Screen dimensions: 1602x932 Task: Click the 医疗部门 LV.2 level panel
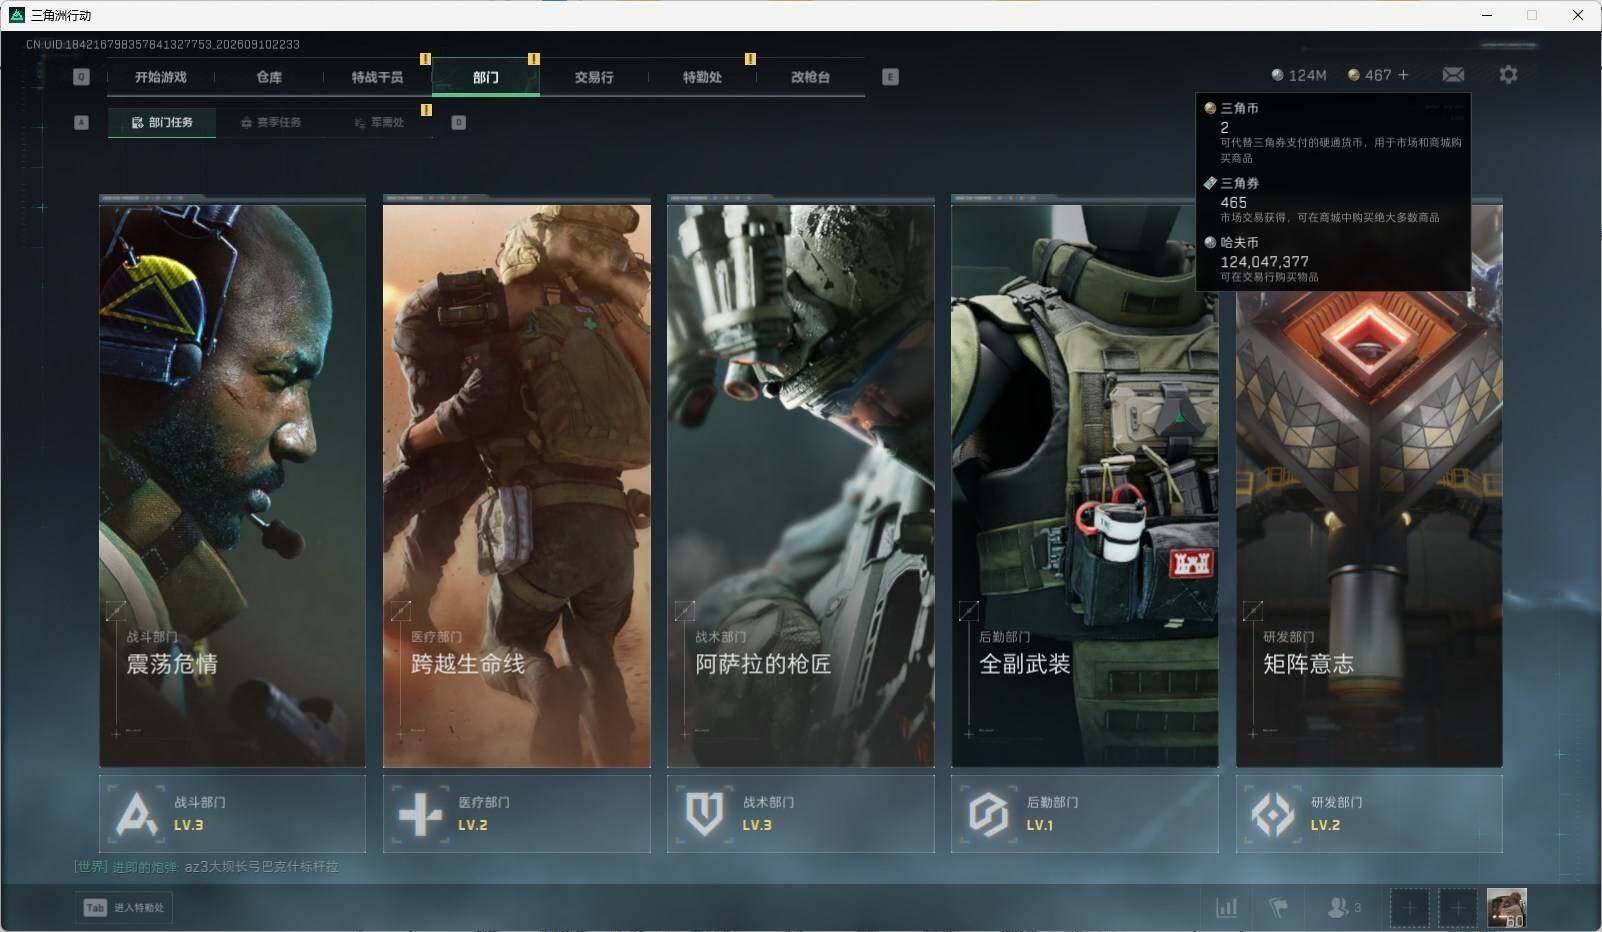coord(516,814)
